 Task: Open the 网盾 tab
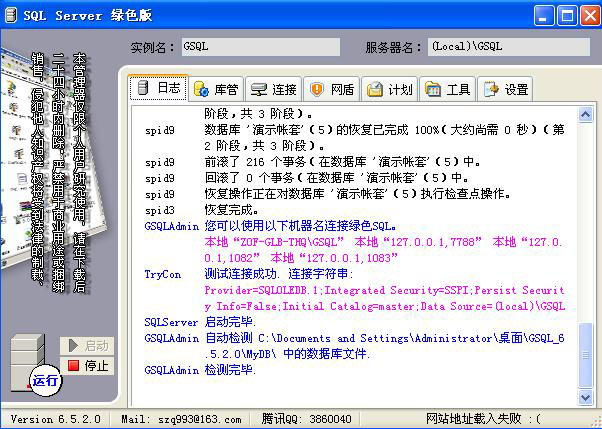(331, 89)
